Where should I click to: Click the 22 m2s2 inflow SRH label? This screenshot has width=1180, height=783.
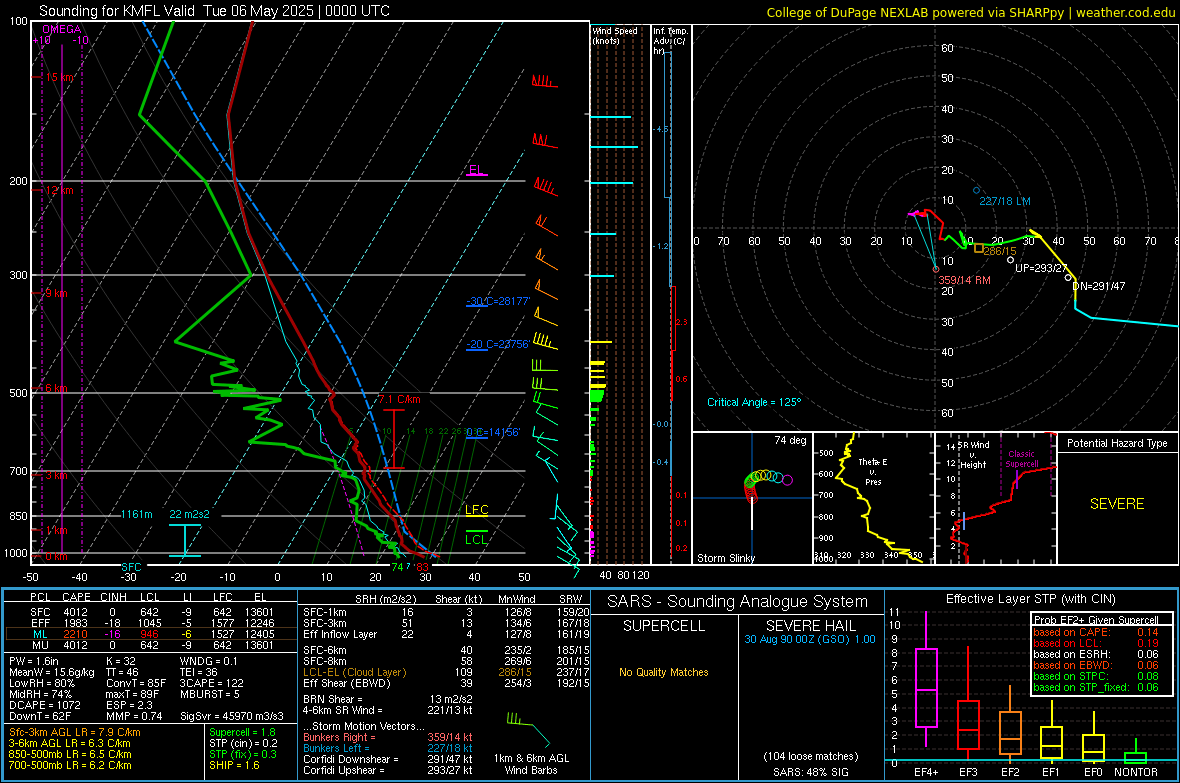pos(190,514)
